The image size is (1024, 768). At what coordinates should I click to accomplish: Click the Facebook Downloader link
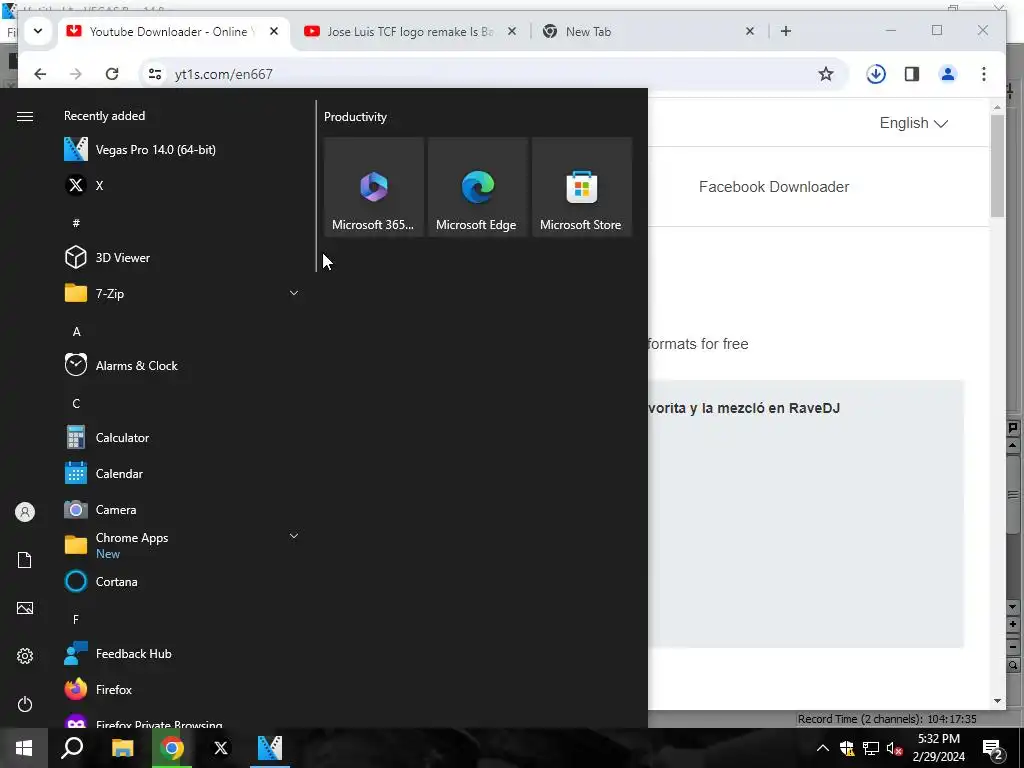coord(774,187)
